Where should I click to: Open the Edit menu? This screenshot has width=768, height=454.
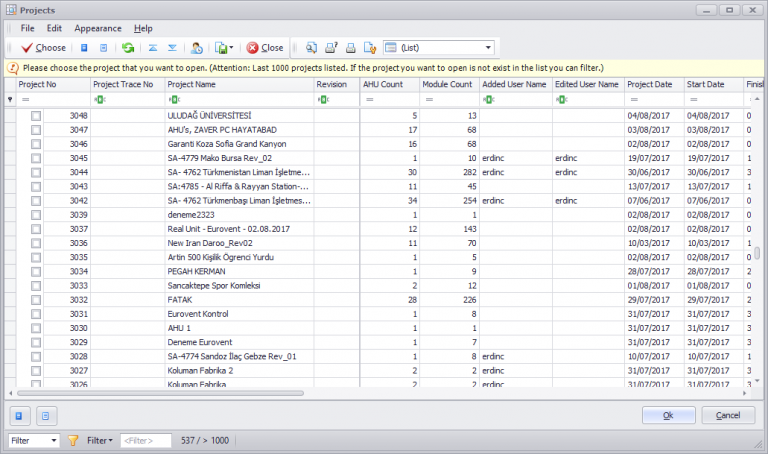[x=54, y=28]
